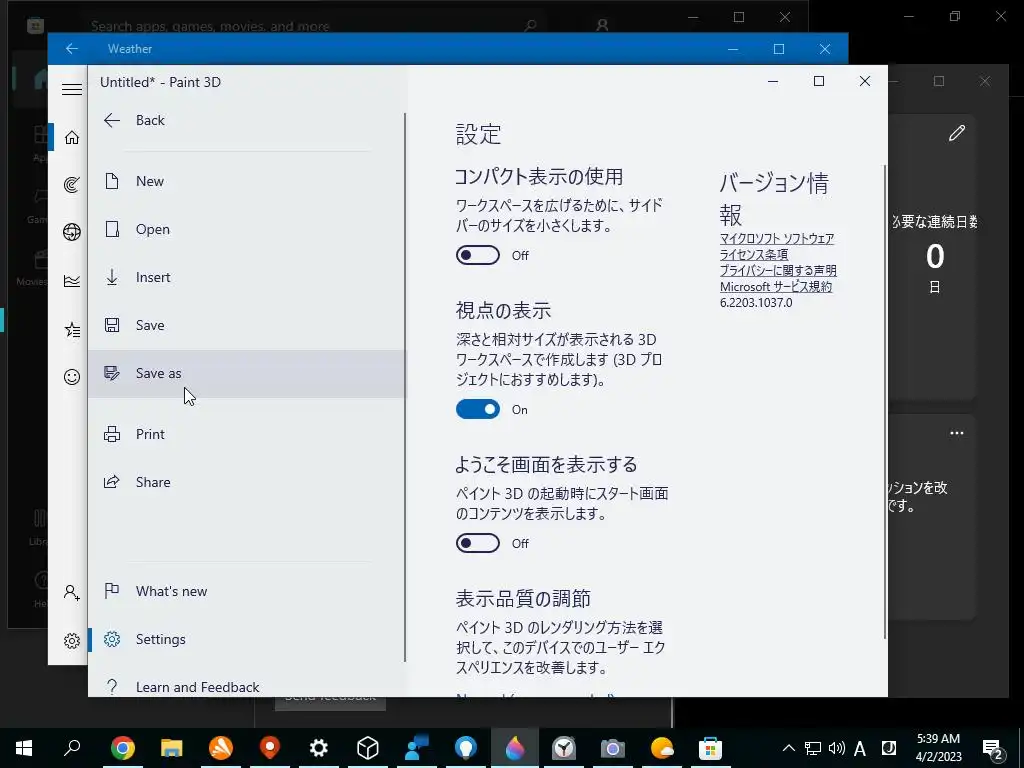The image size is (1024, 768).
Task: Open the Windows Start menu
Action: pos(24,748)
